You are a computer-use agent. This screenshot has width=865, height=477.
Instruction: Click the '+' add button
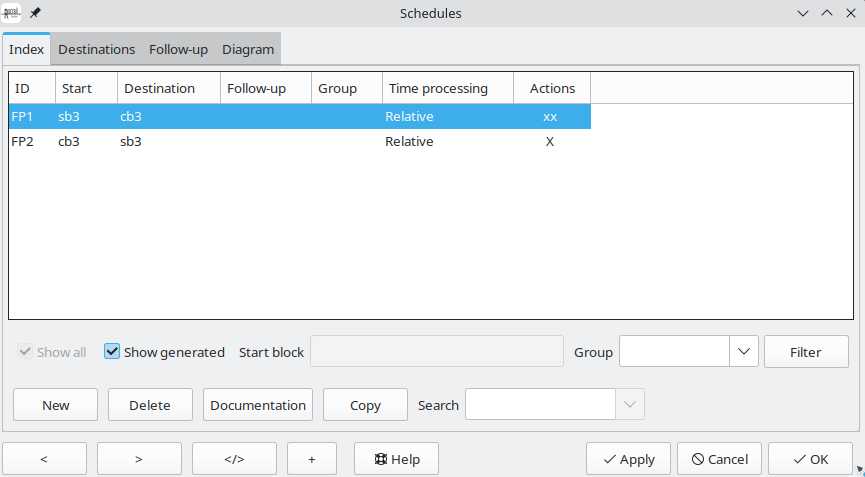click(311, 459)
